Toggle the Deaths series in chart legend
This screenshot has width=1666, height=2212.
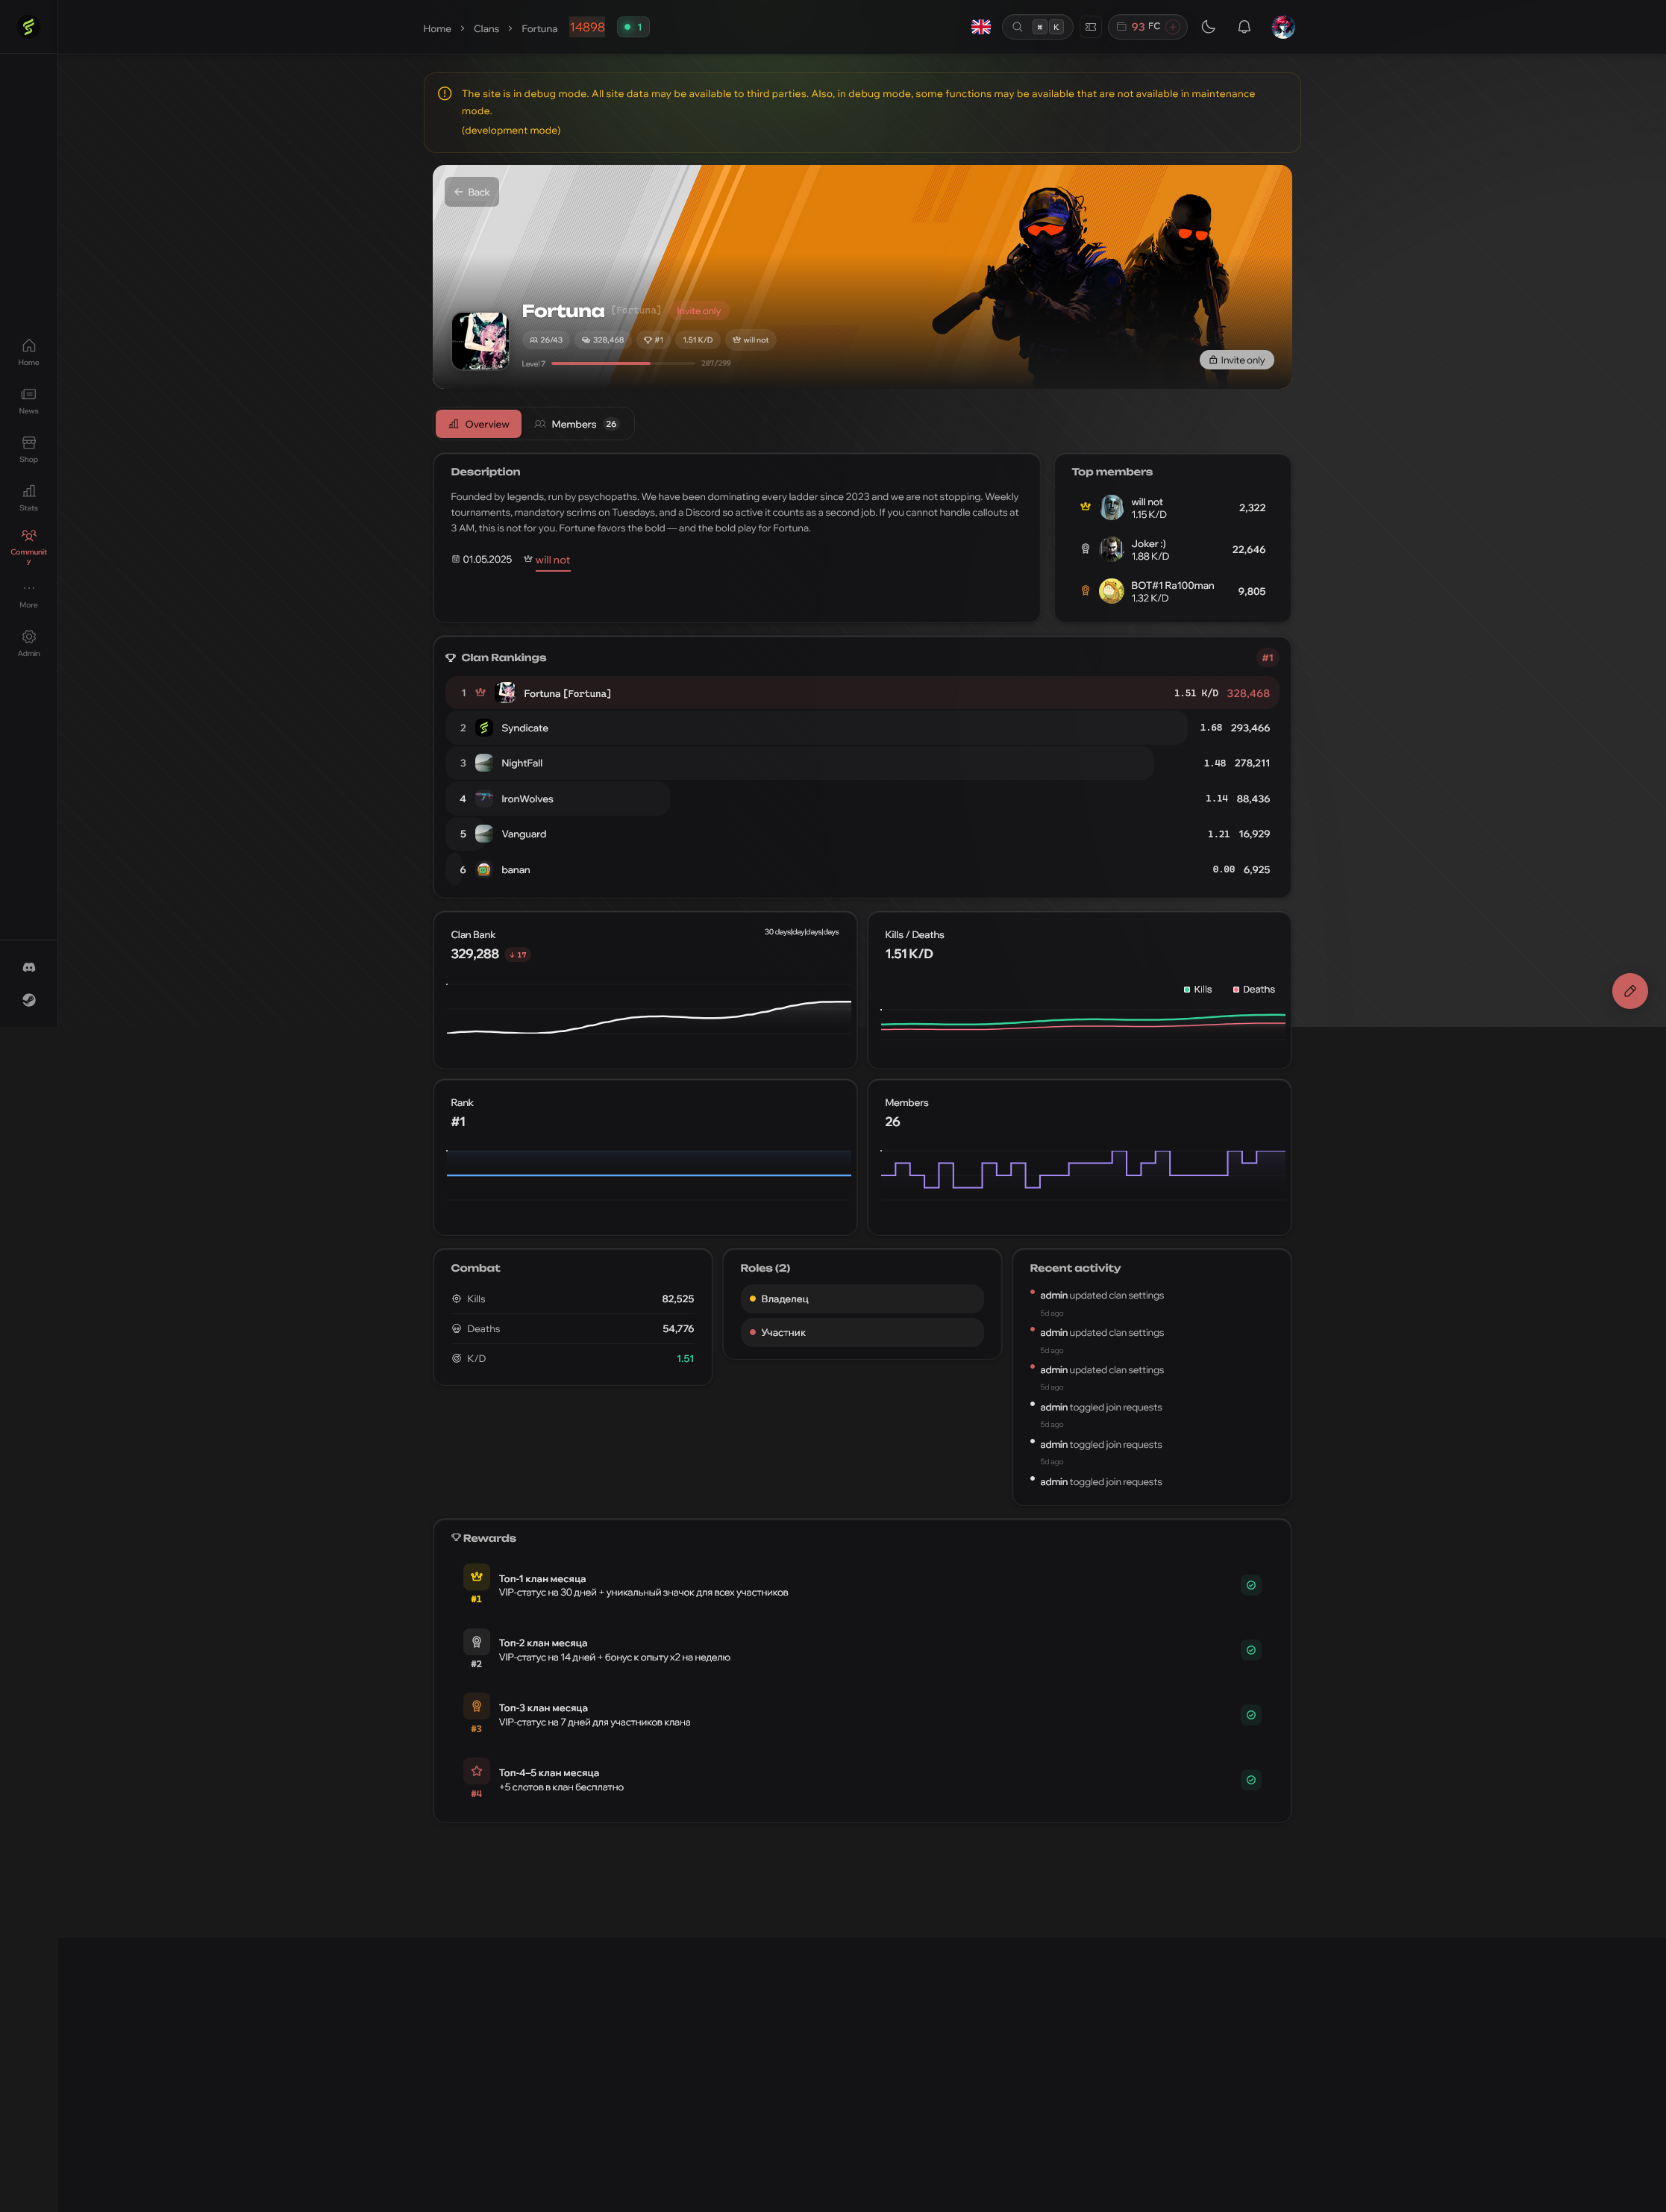1253,989
